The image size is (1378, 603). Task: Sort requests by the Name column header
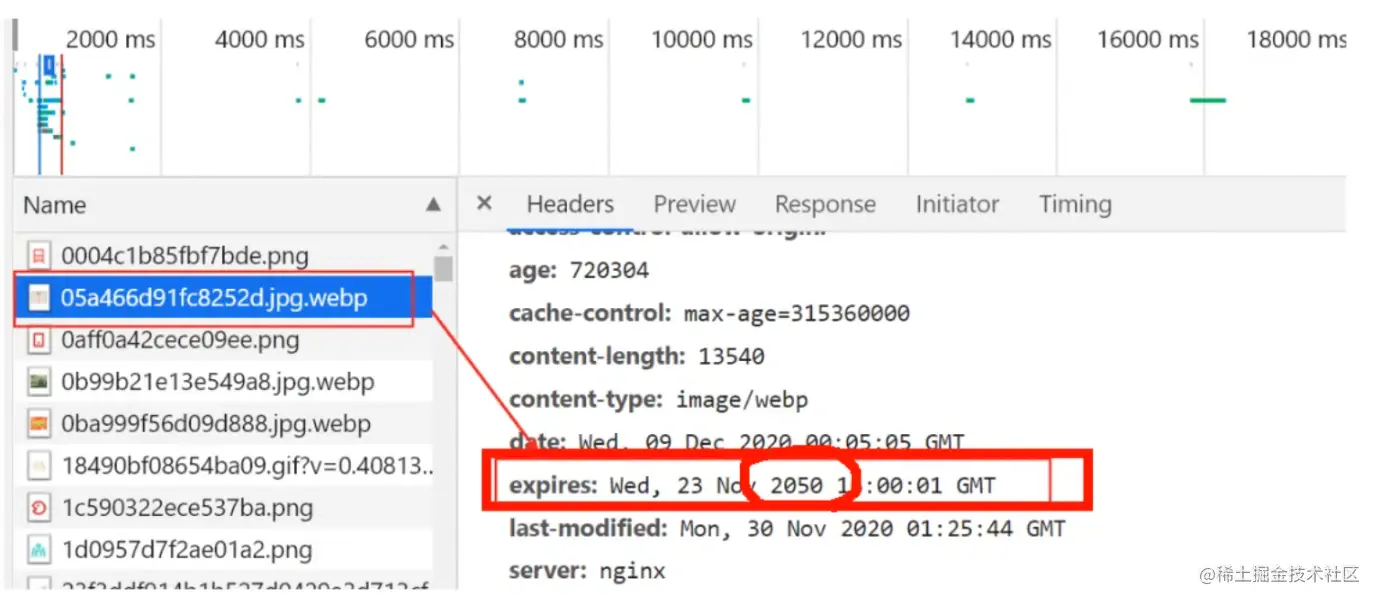(x=55, y=205)
